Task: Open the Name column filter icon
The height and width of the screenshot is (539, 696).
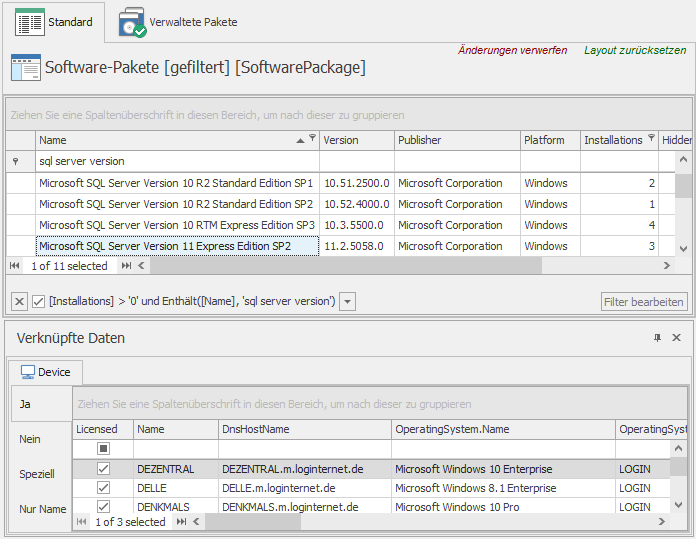Action: tap(312, 137)
